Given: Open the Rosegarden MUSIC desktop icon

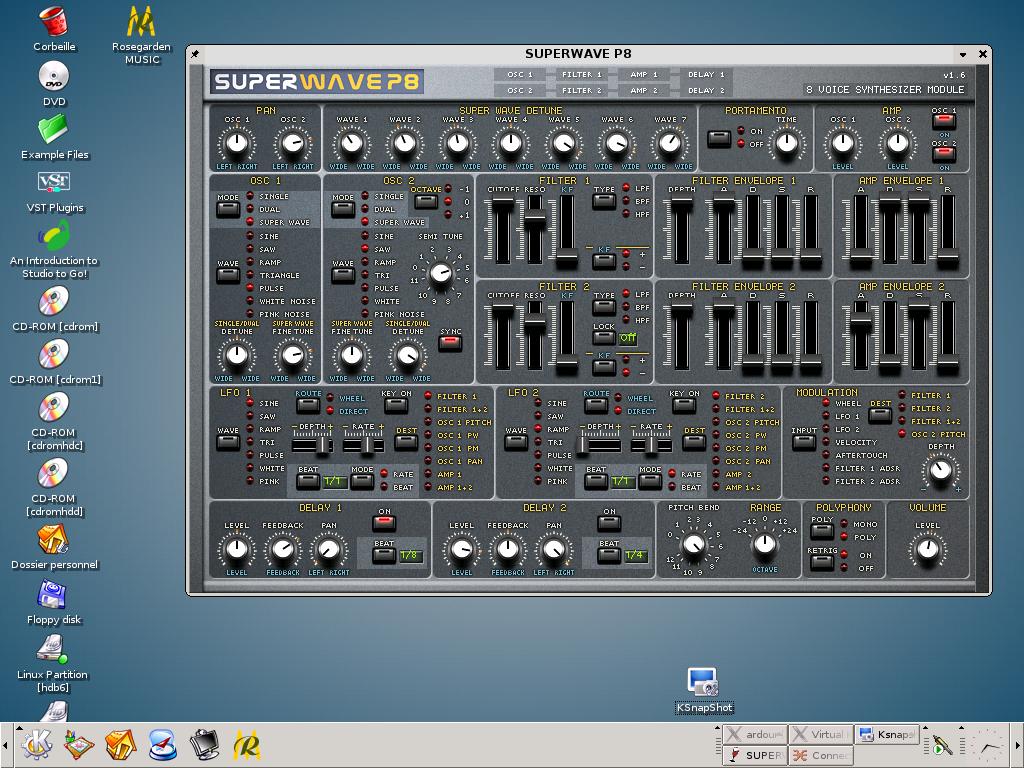Looking at the screenshot, I should coord(142,23).
